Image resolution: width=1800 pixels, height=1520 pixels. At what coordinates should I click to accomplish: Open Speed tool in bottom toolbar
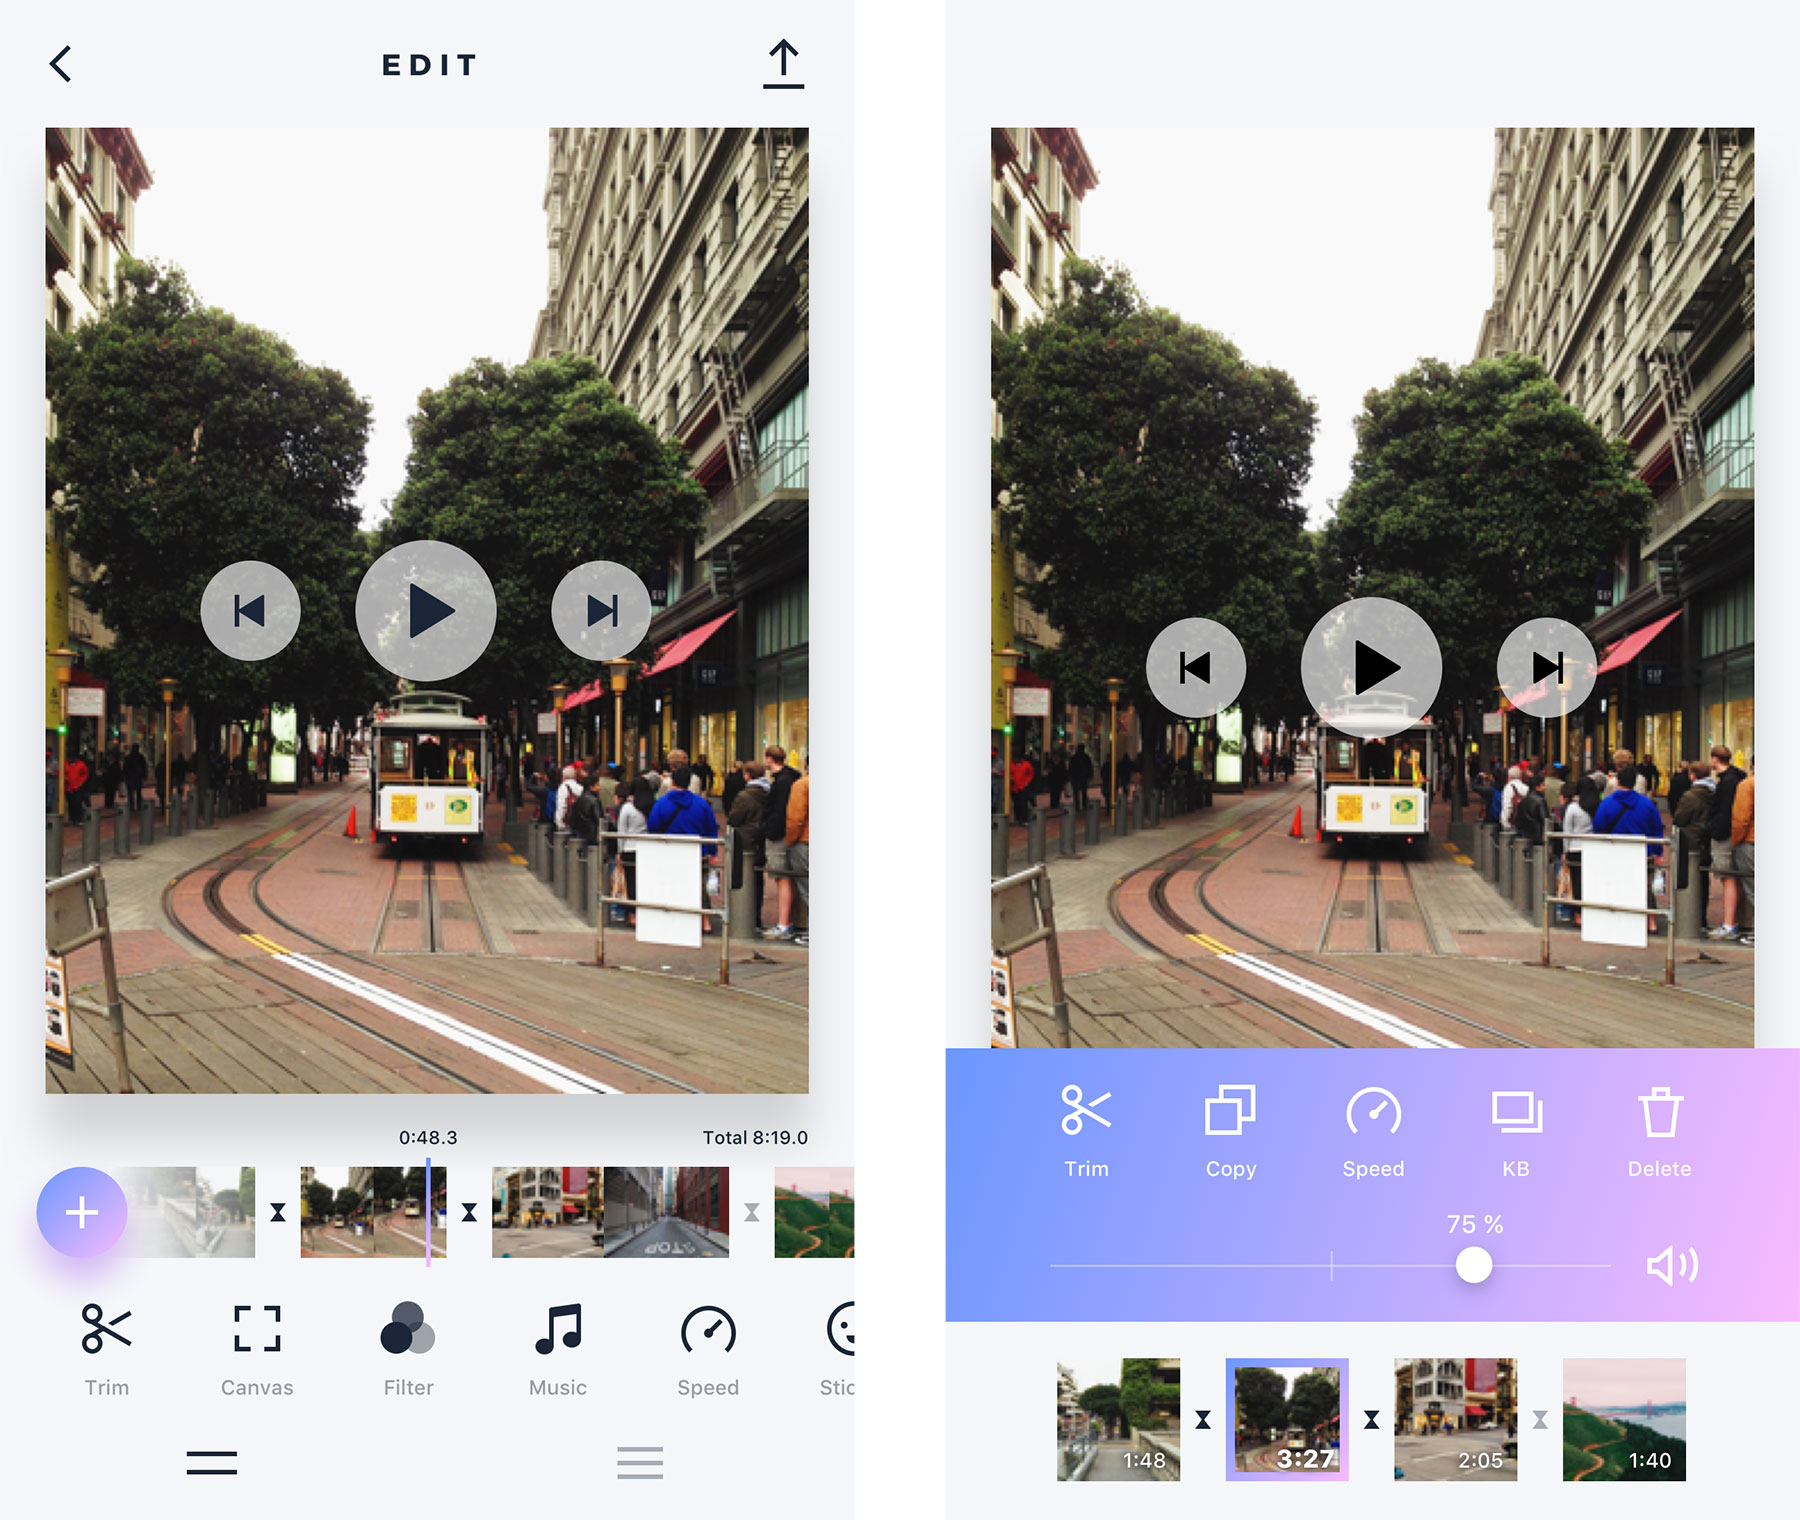708,1346
